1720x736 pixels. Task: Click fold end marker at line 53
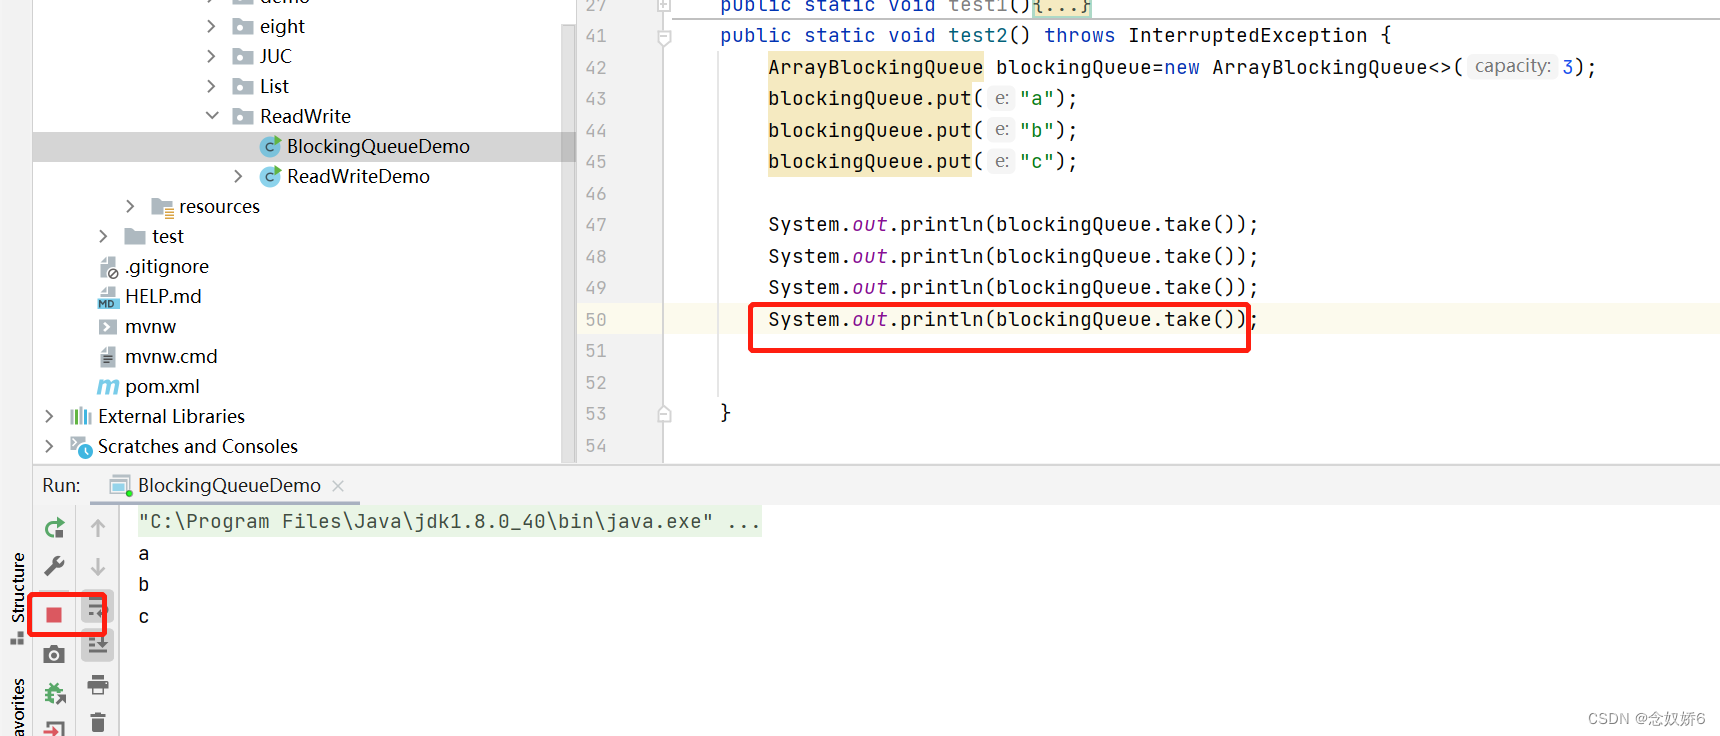click(x=664, y=414)
